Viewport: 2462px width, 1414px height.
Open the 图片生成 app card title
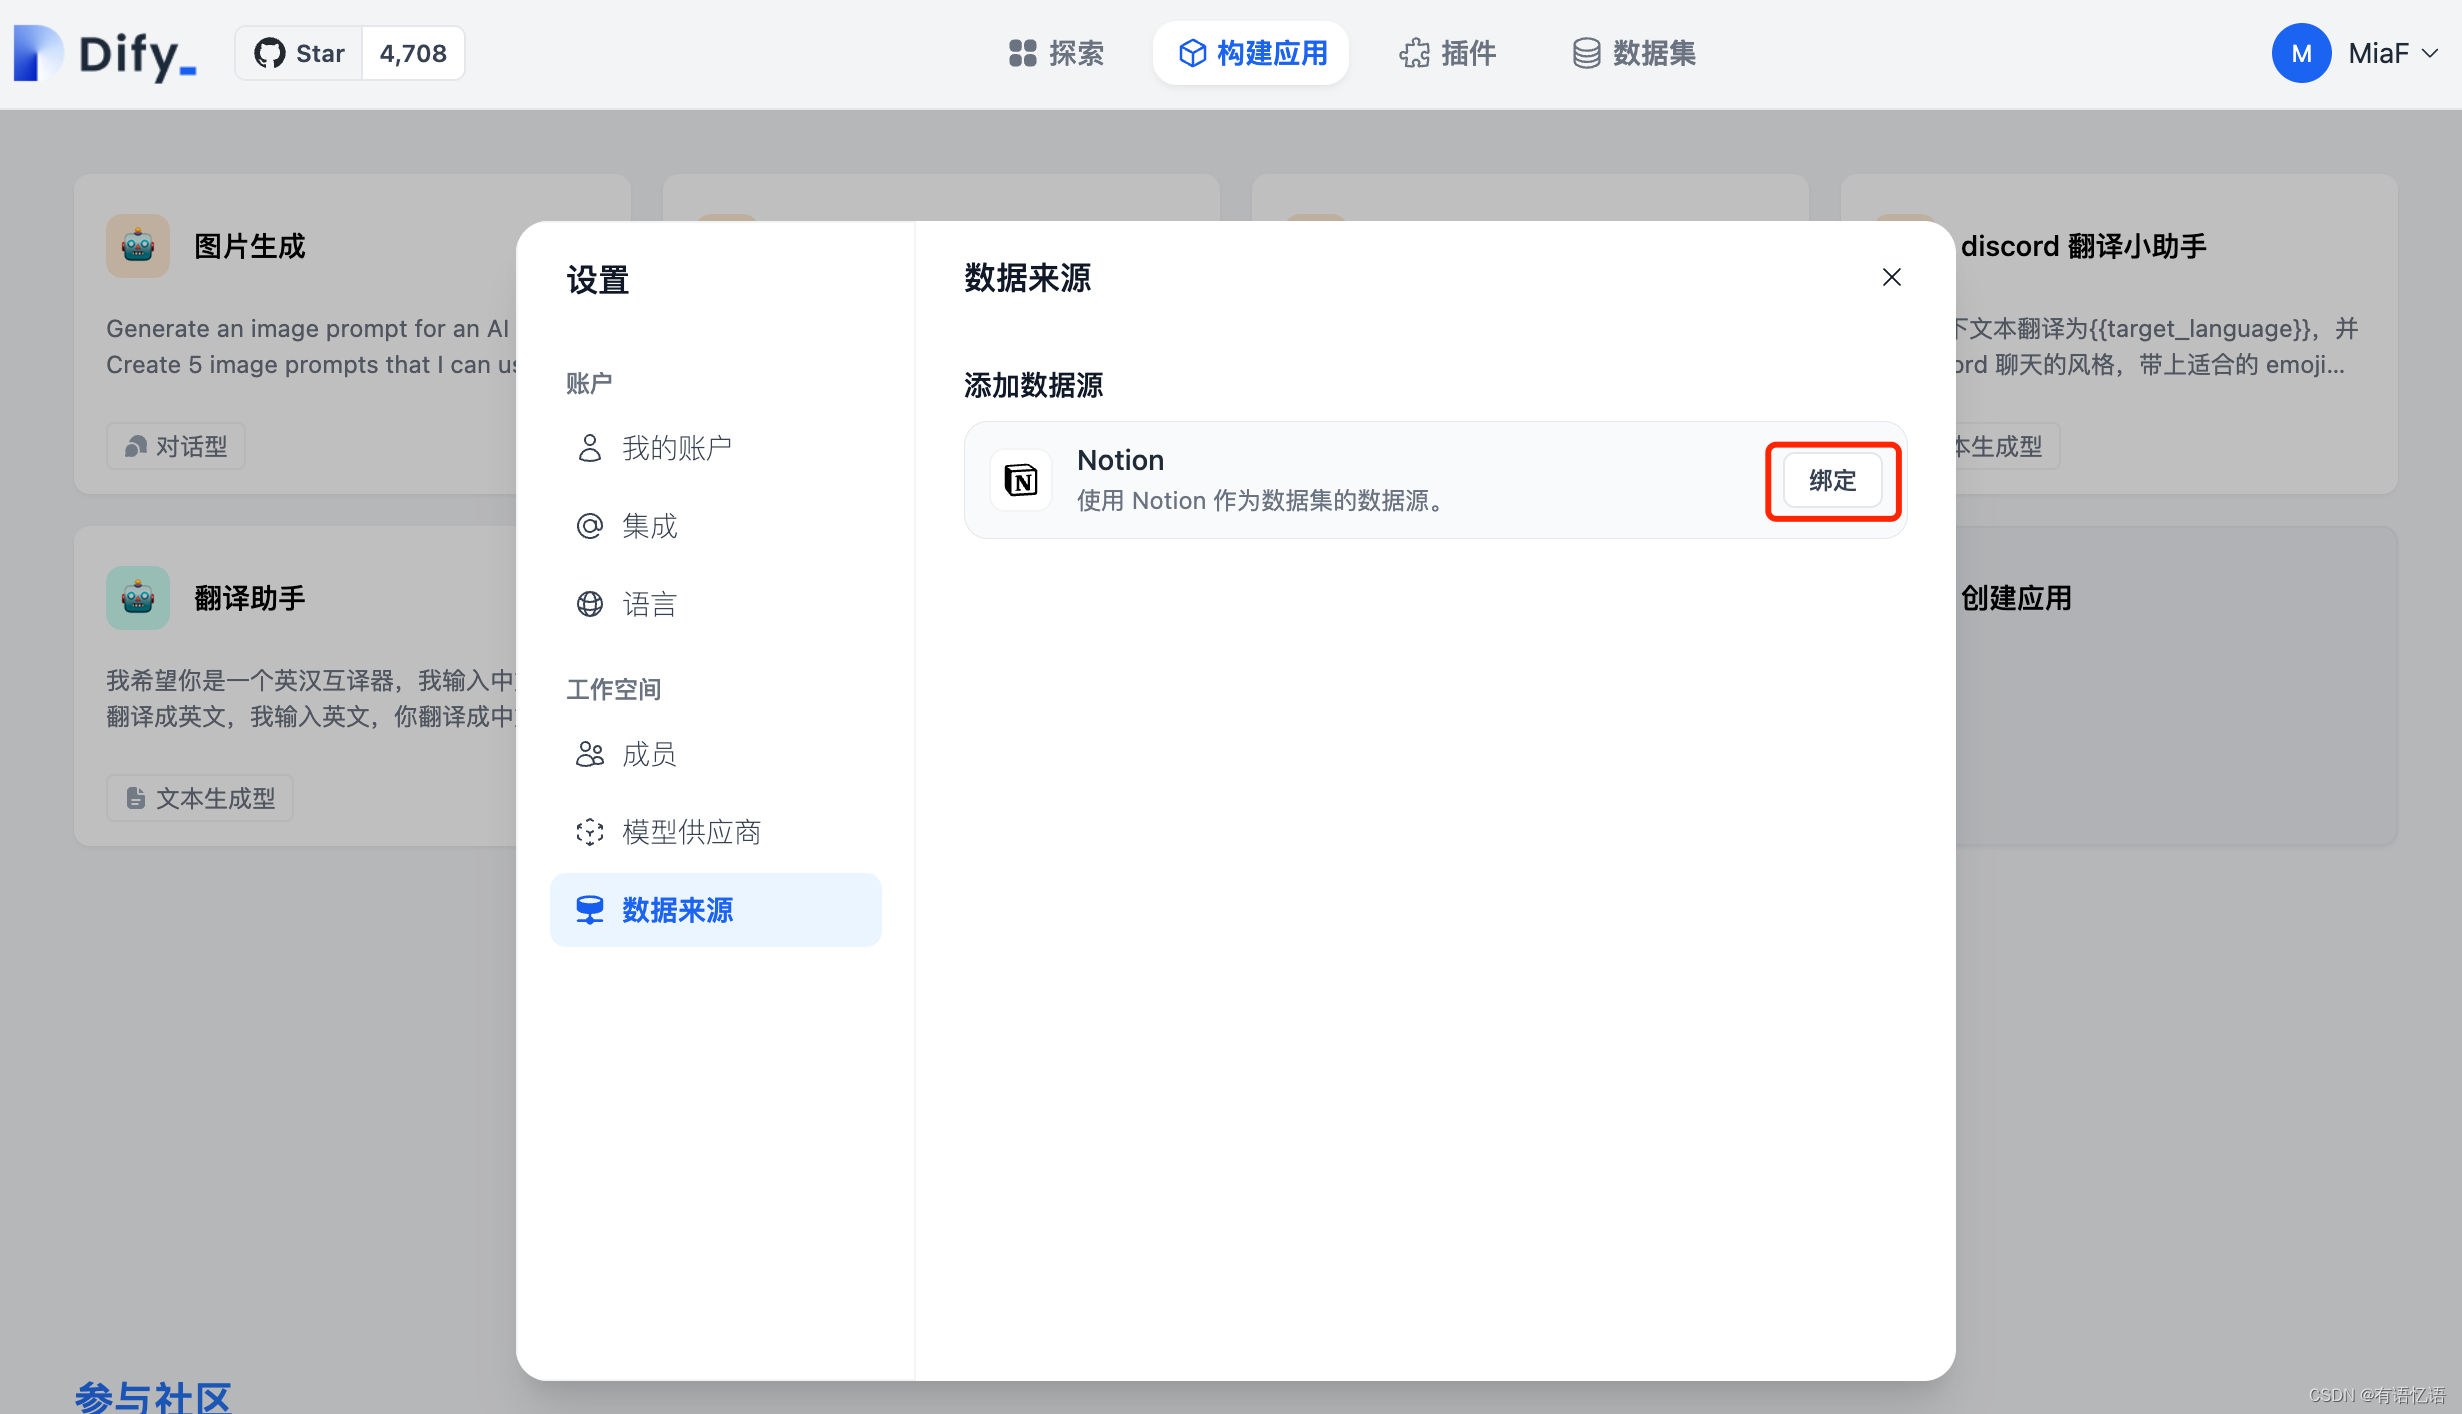[x=249, y=246]
